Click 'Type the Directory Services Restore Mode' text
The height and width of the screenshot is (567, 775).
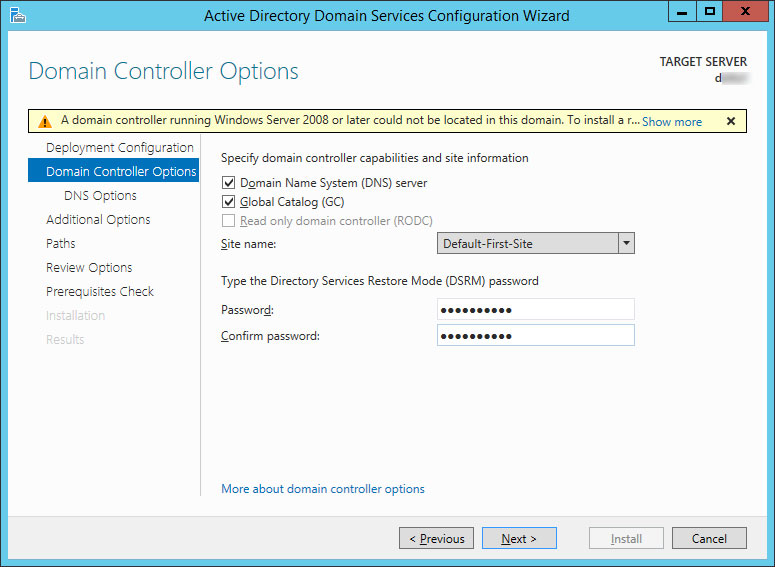(x=380, y=281)
